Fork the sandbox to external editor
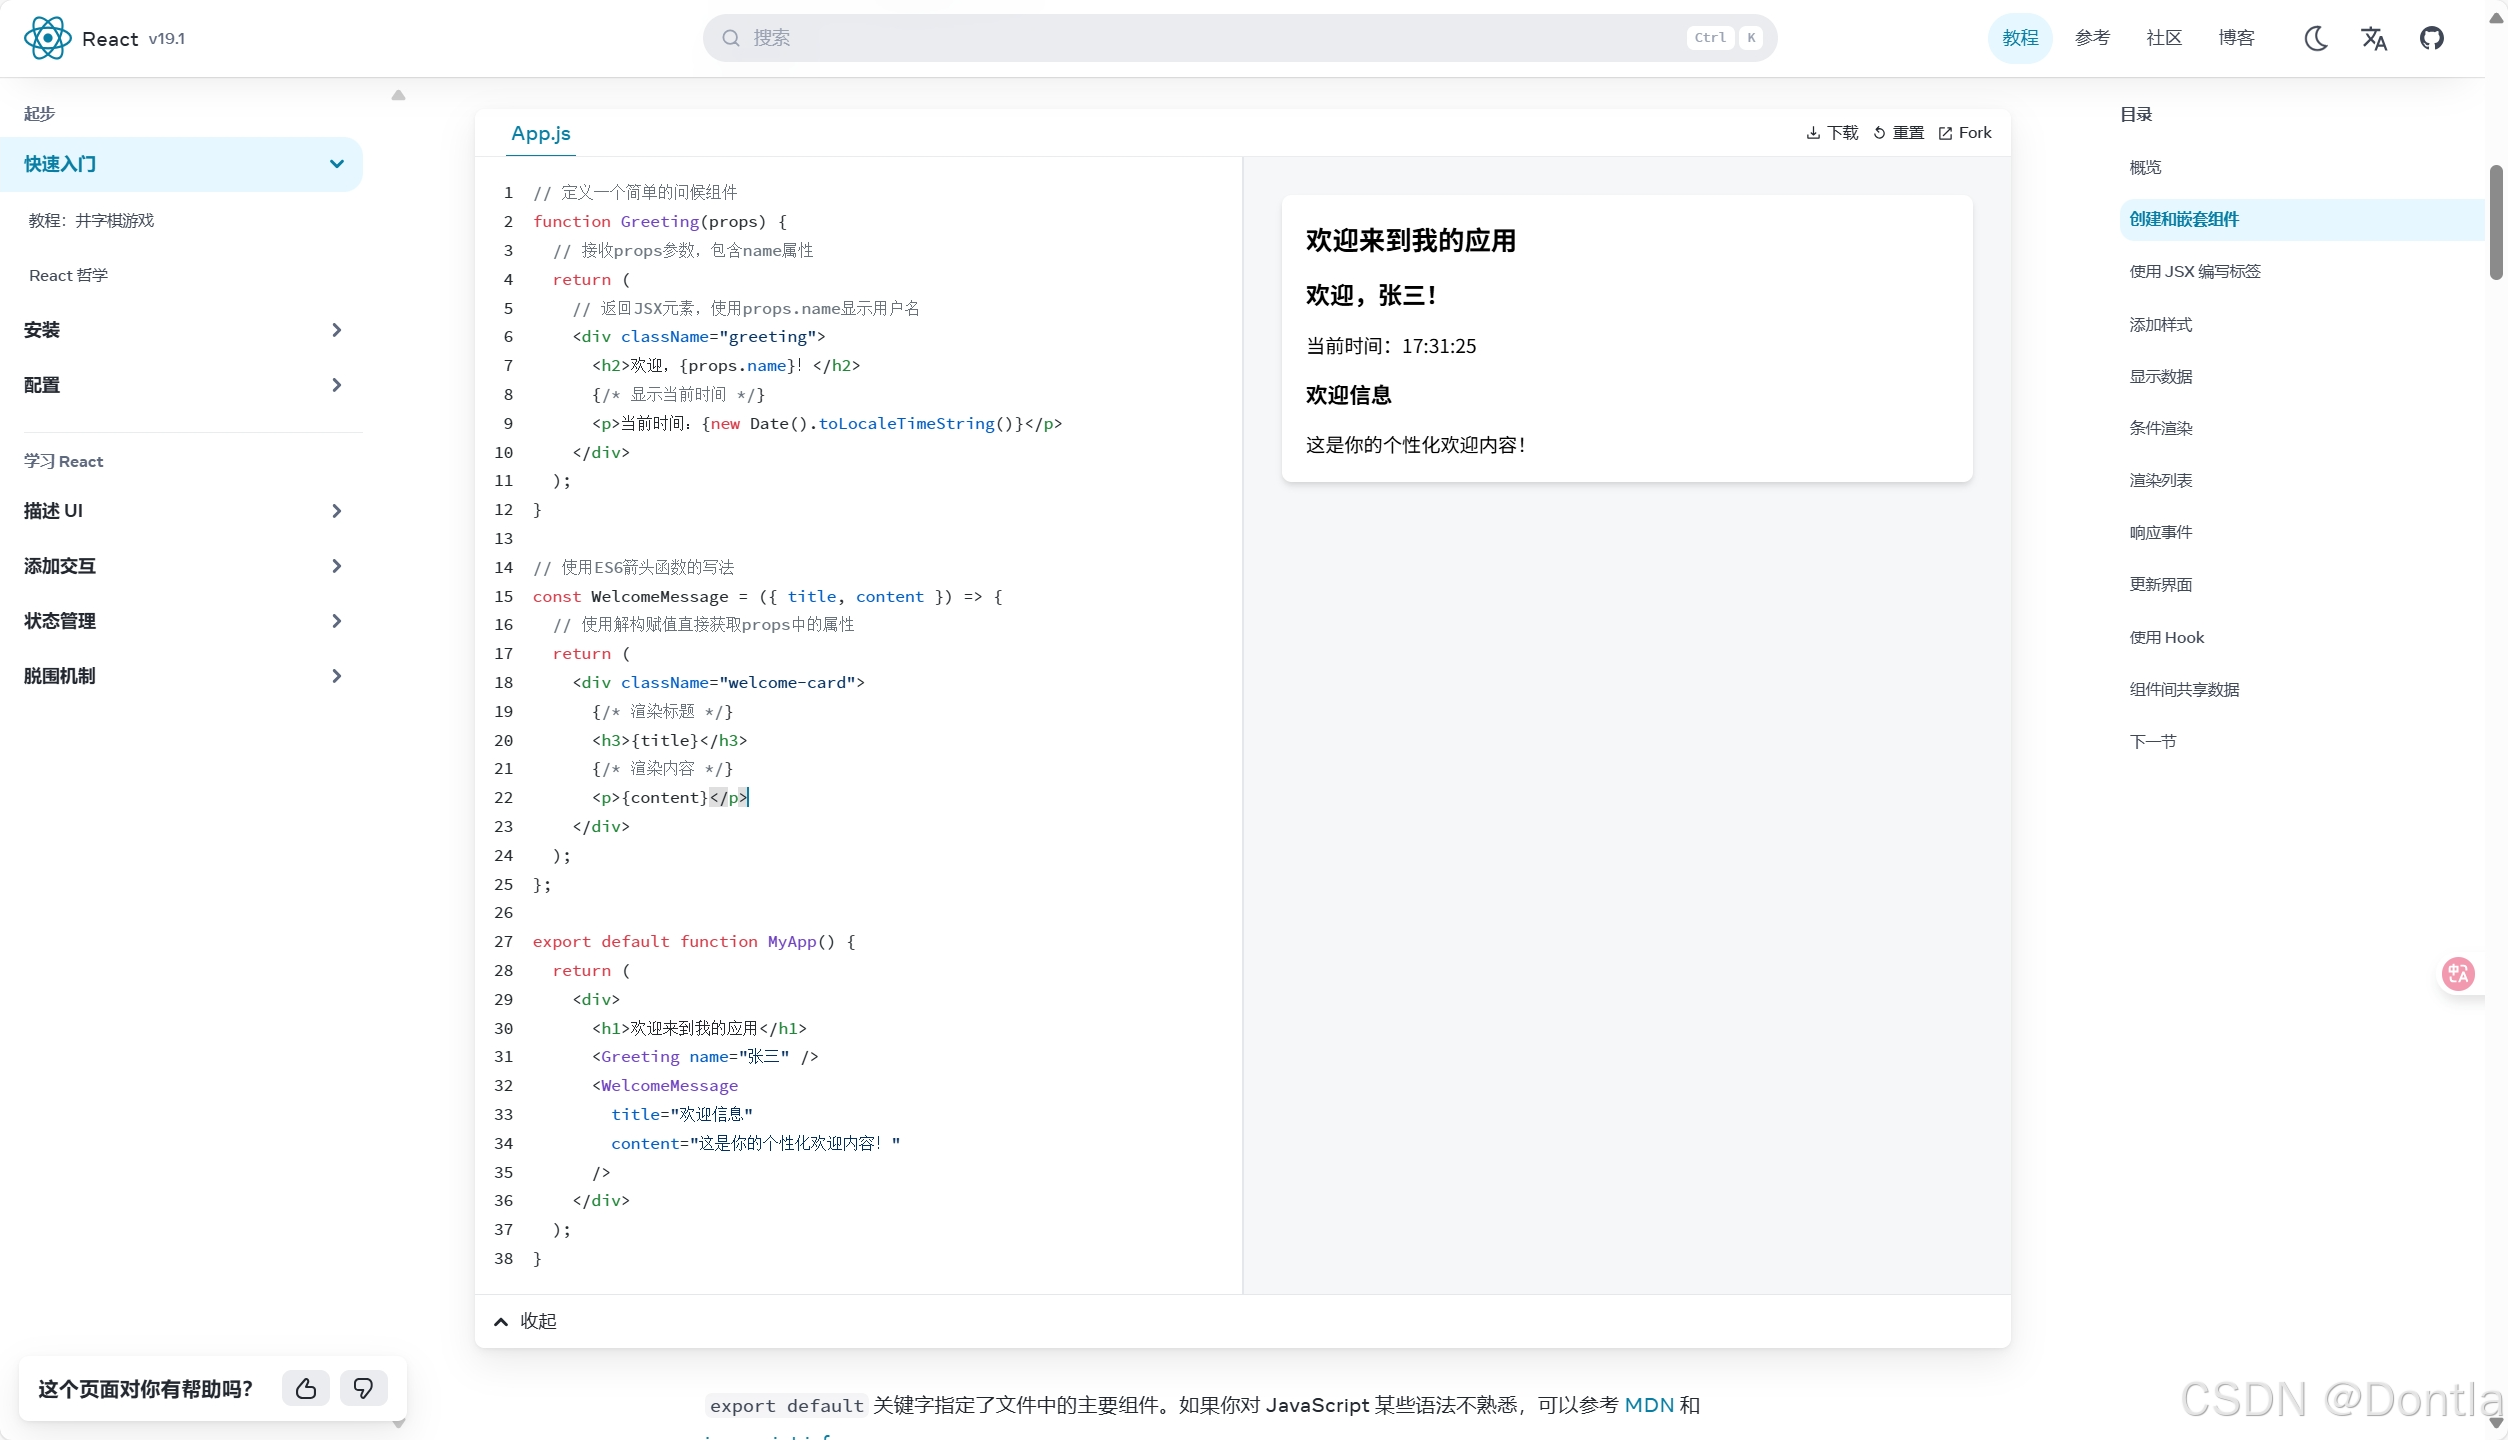This screenshot has width=2508, height=1440. tap(1965, 133)
